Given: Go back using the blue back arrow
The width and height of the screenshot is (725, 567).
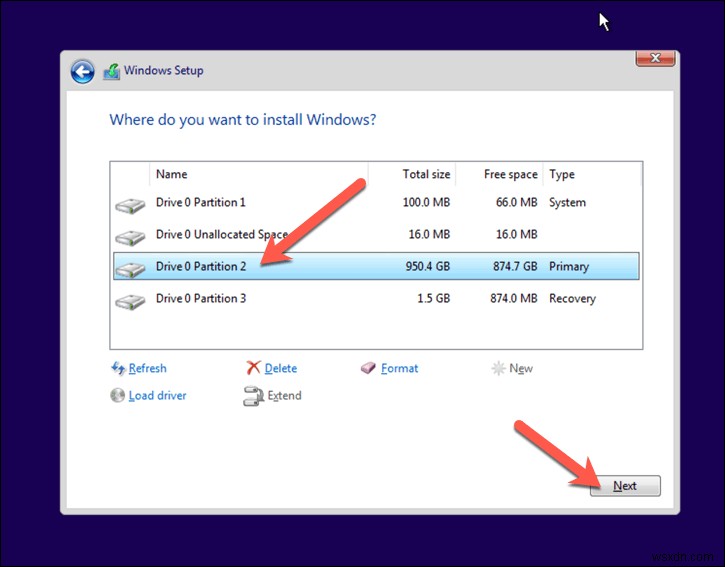Looking at the screenshot, I should [82, 72].
